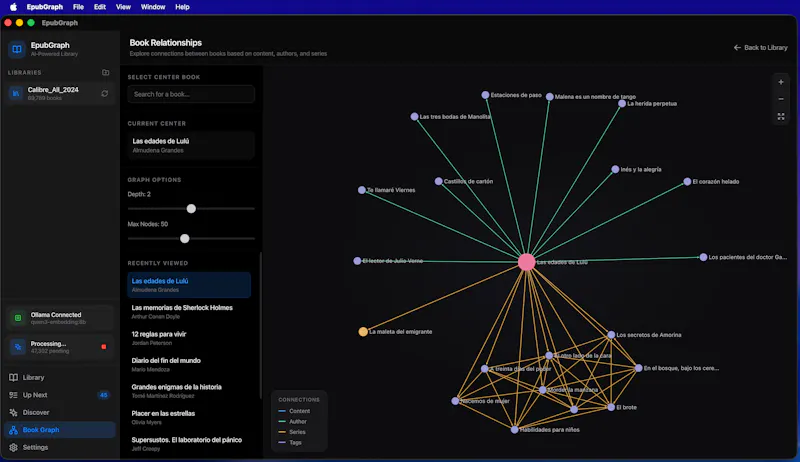Open Grandes enigmas de la historia
This screenshot has height=462, width=800.
pos(189,391)
